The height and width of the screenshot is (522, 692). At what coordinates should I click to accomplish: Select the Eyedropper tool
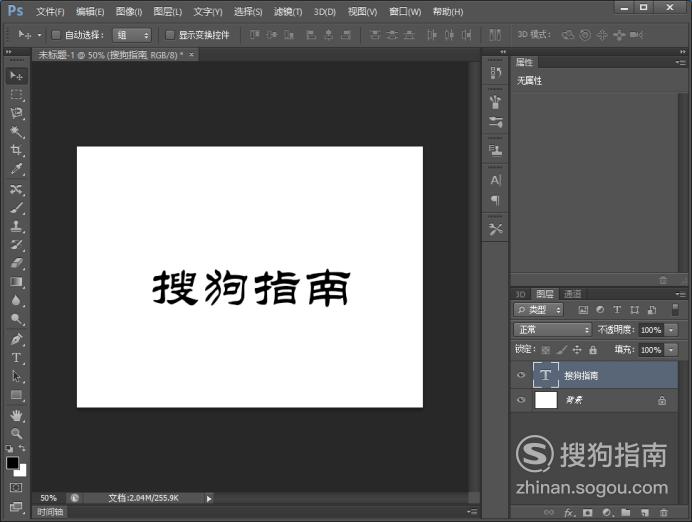point(16,169)
